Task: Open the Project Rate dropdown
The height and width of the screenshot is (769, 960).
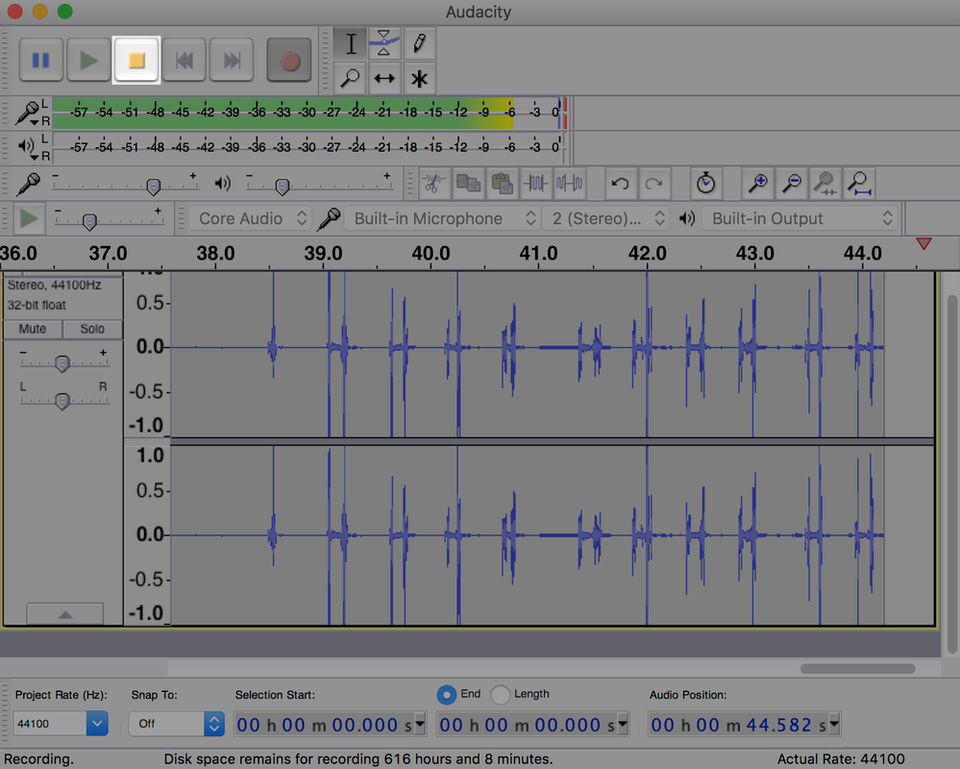Action: (97, 723)
